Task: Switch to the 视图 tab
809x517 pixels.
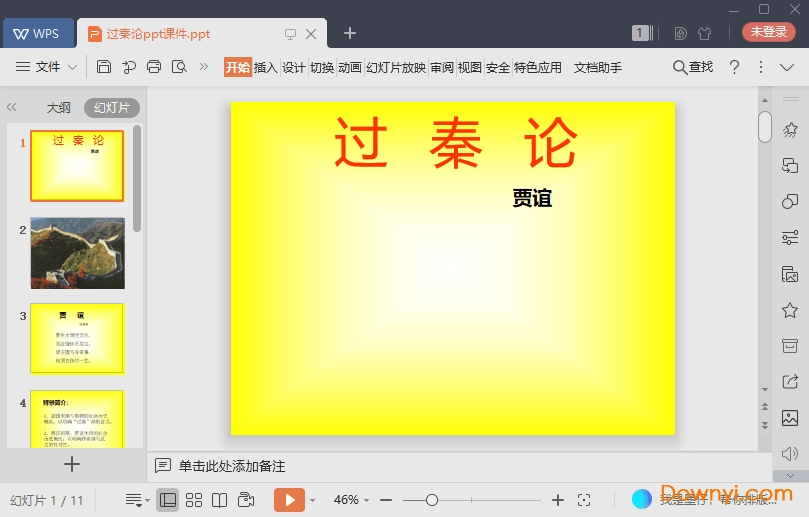Action: 470,67
